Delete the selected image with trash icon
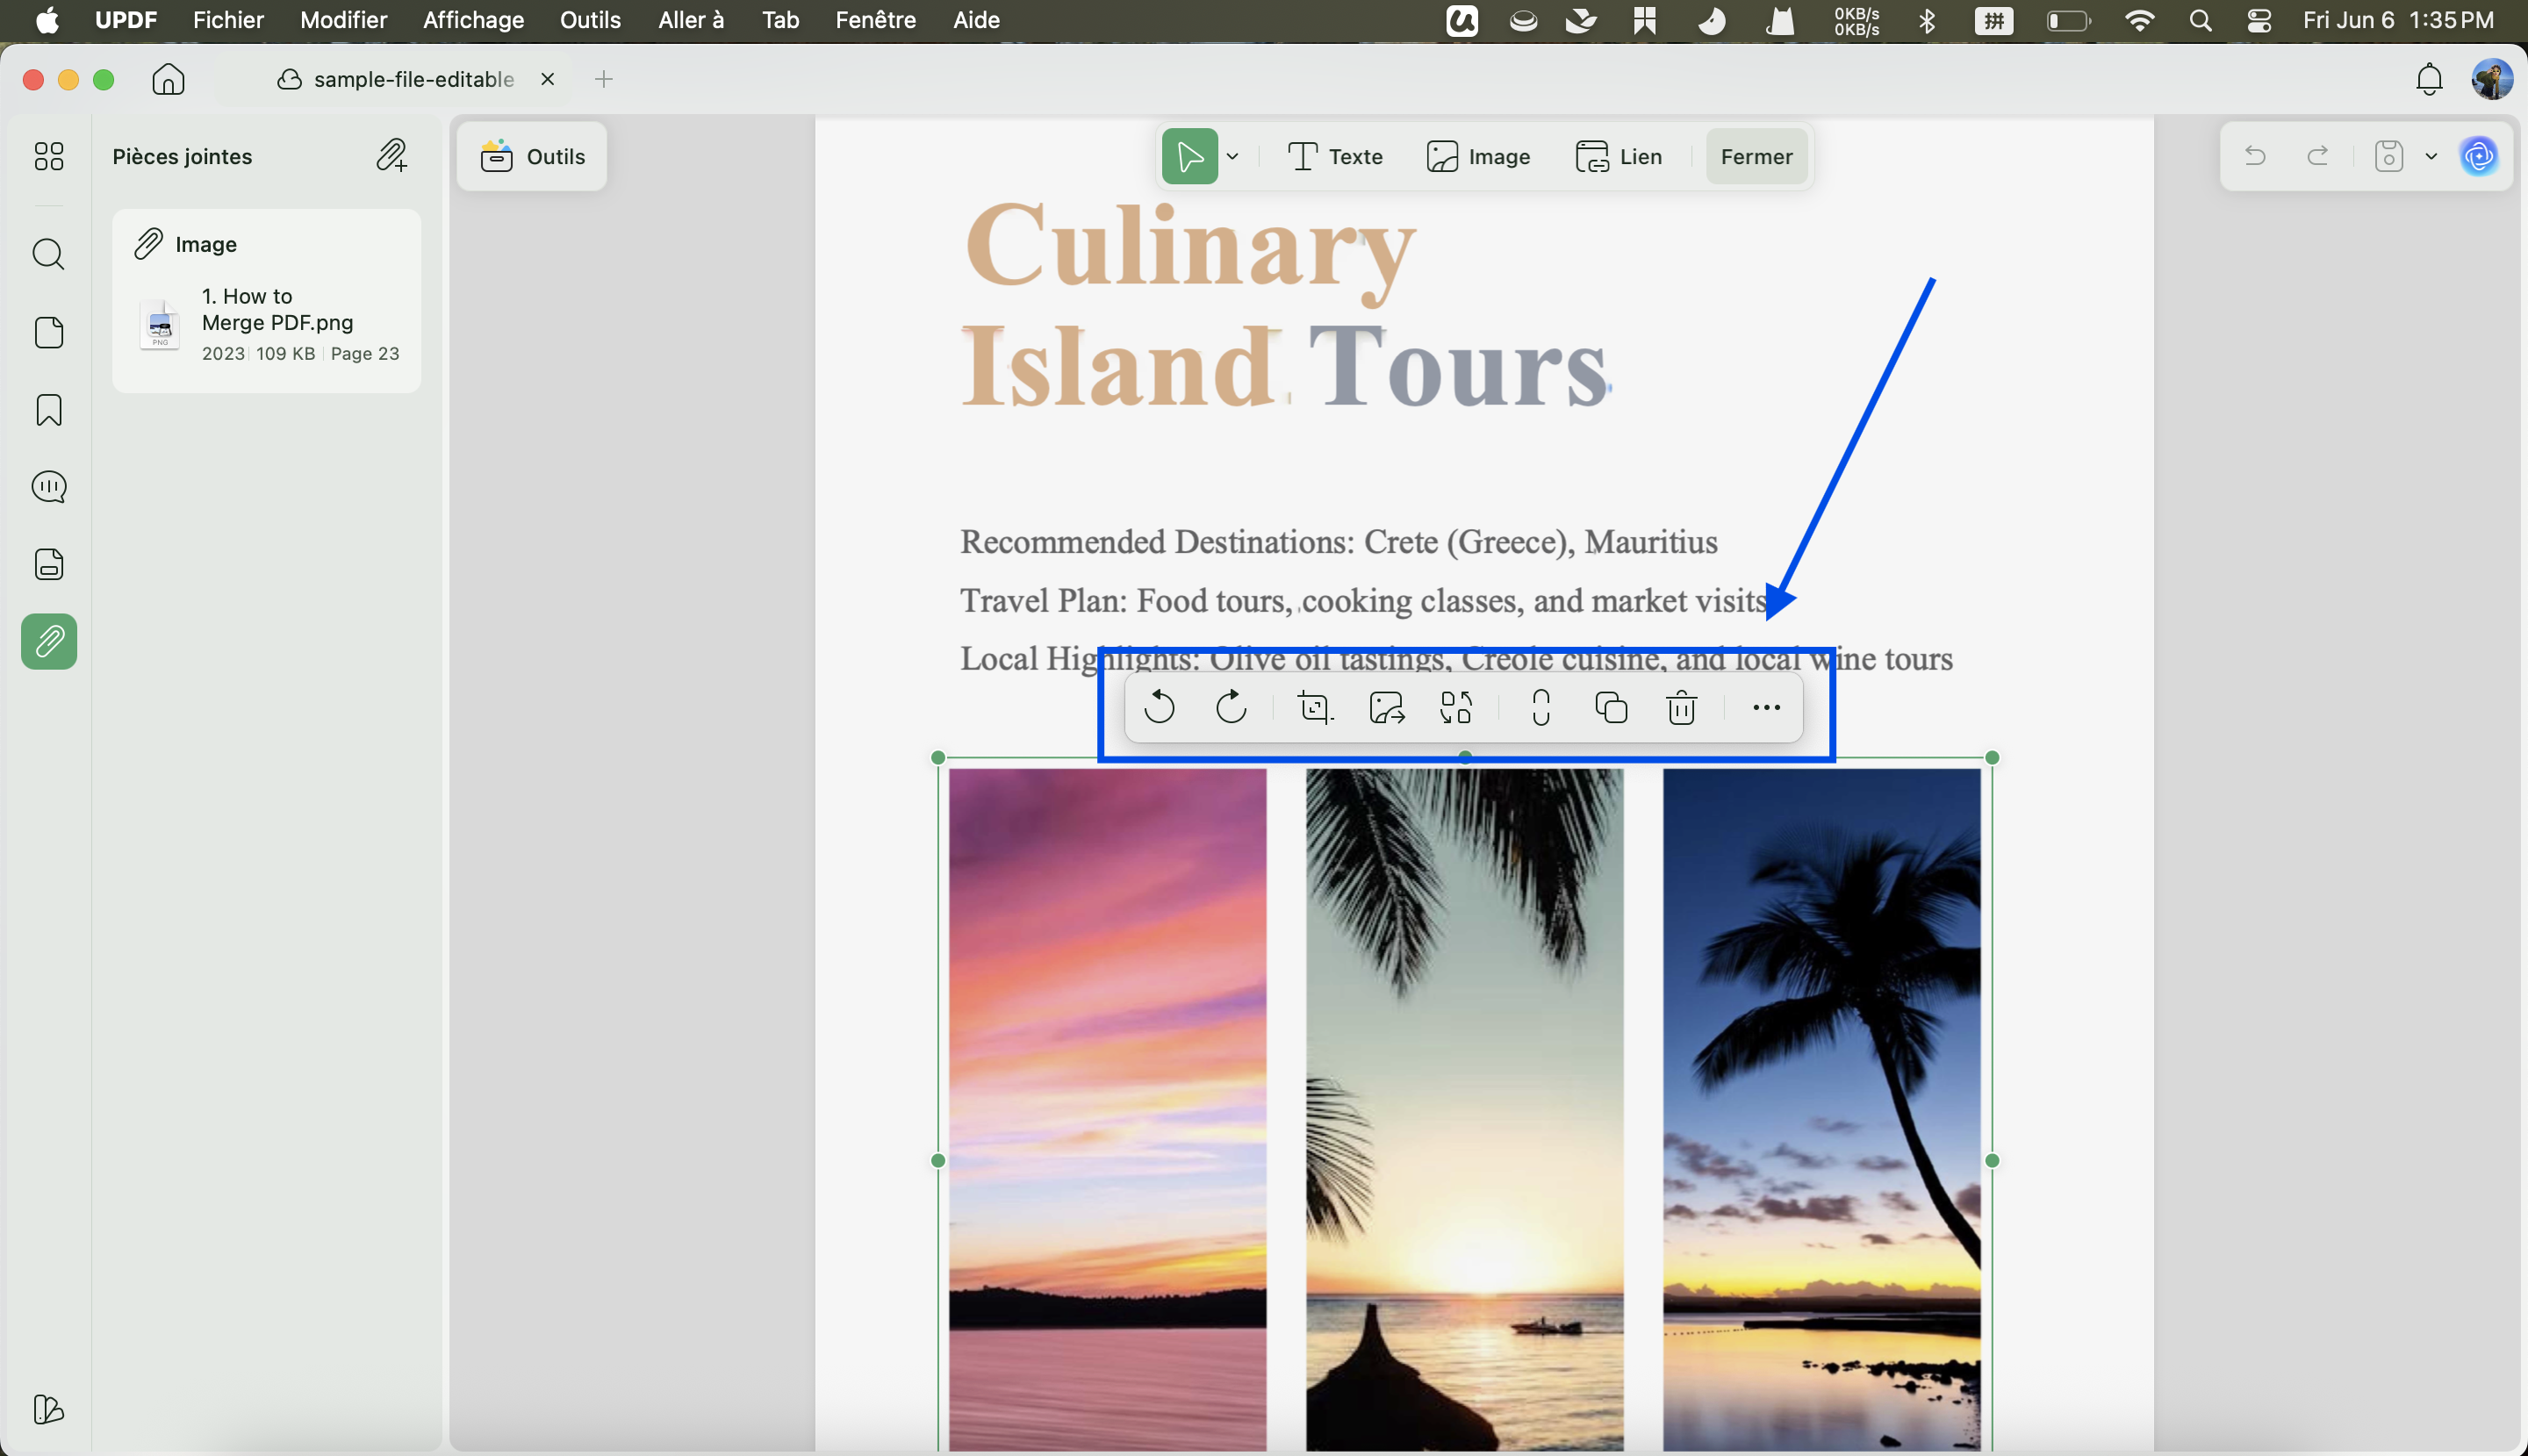 pyautogui.click(x=1682, y=708)
